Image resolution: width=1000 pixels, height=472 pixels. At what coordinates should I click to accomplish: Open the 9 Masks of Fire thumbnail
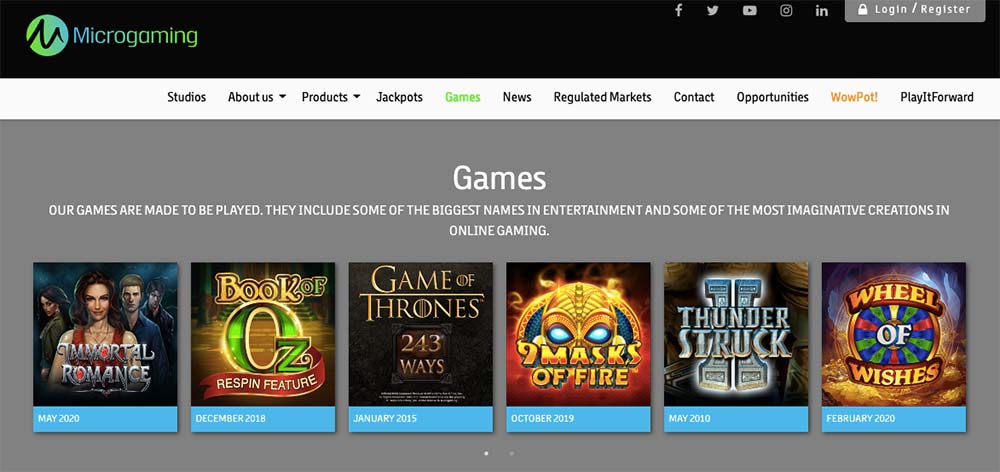click(x=578, y=334)
